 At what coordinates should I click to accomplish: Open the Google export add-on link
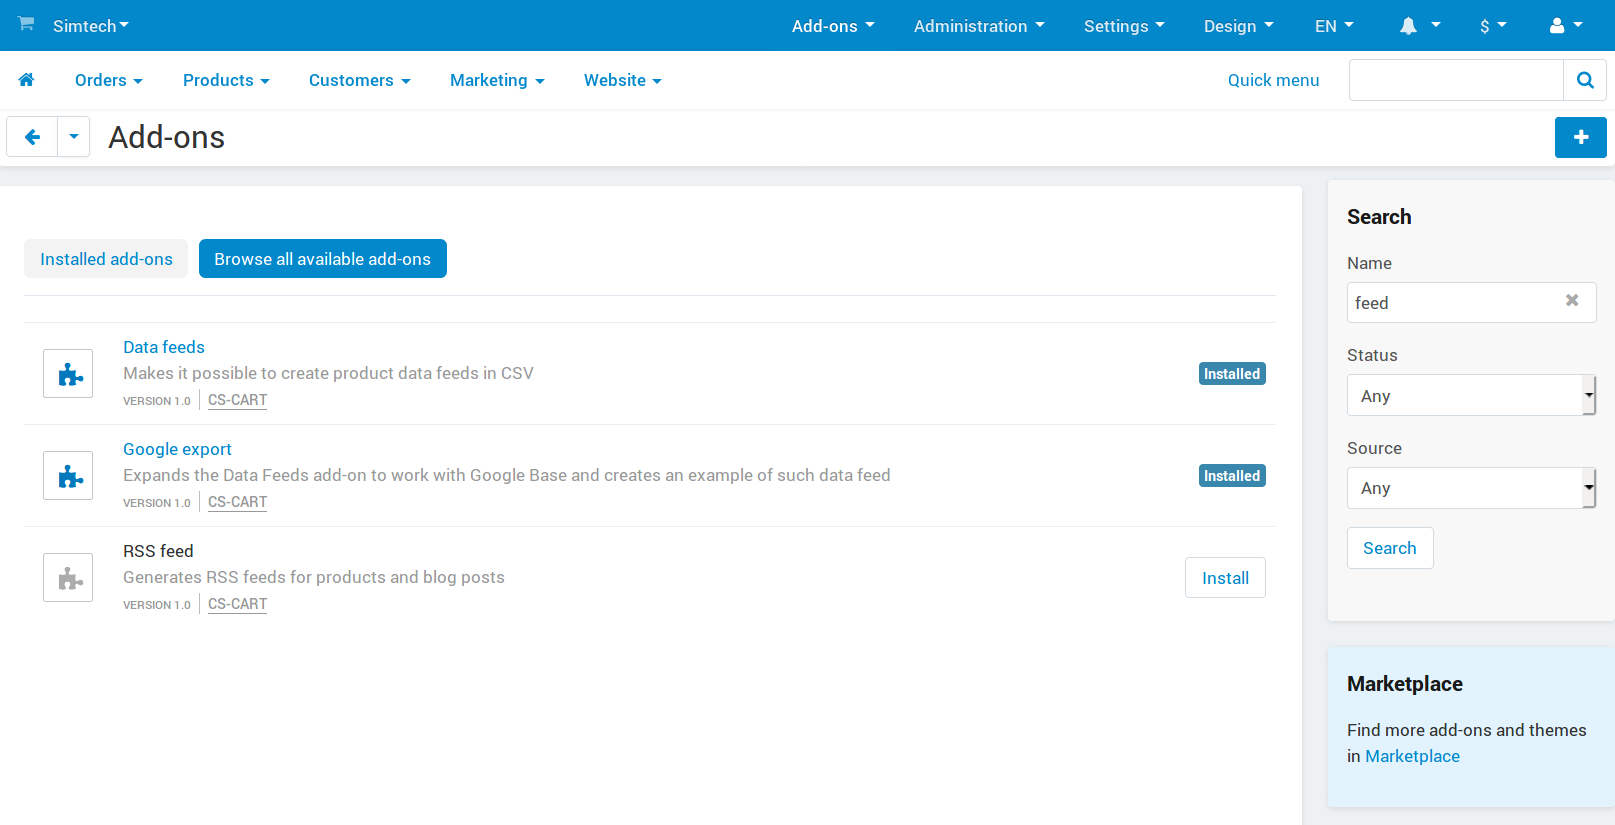[x=177, y=449]
